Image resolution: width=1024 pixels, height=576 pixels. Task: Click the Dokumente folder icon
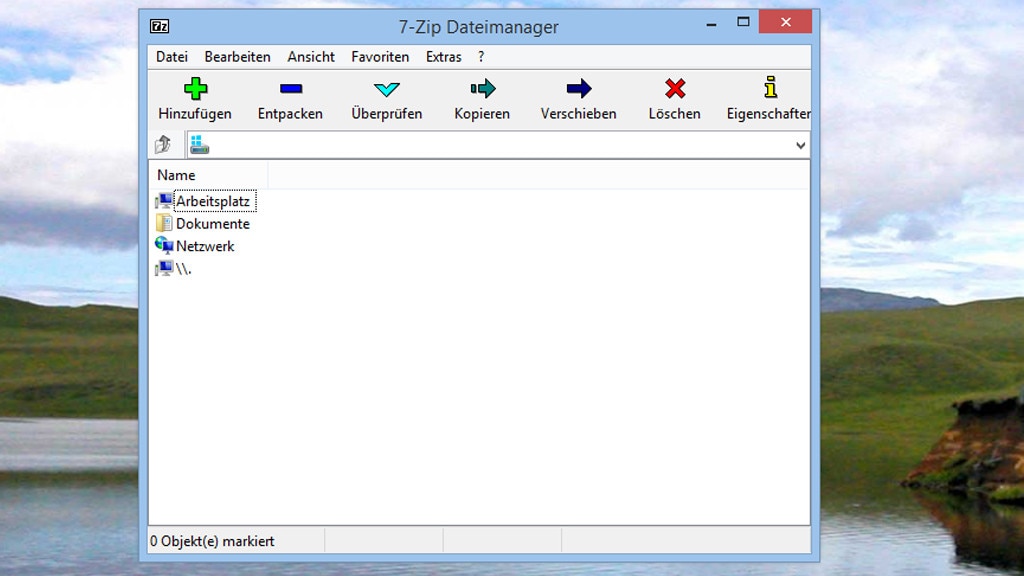tap(164, 223)
